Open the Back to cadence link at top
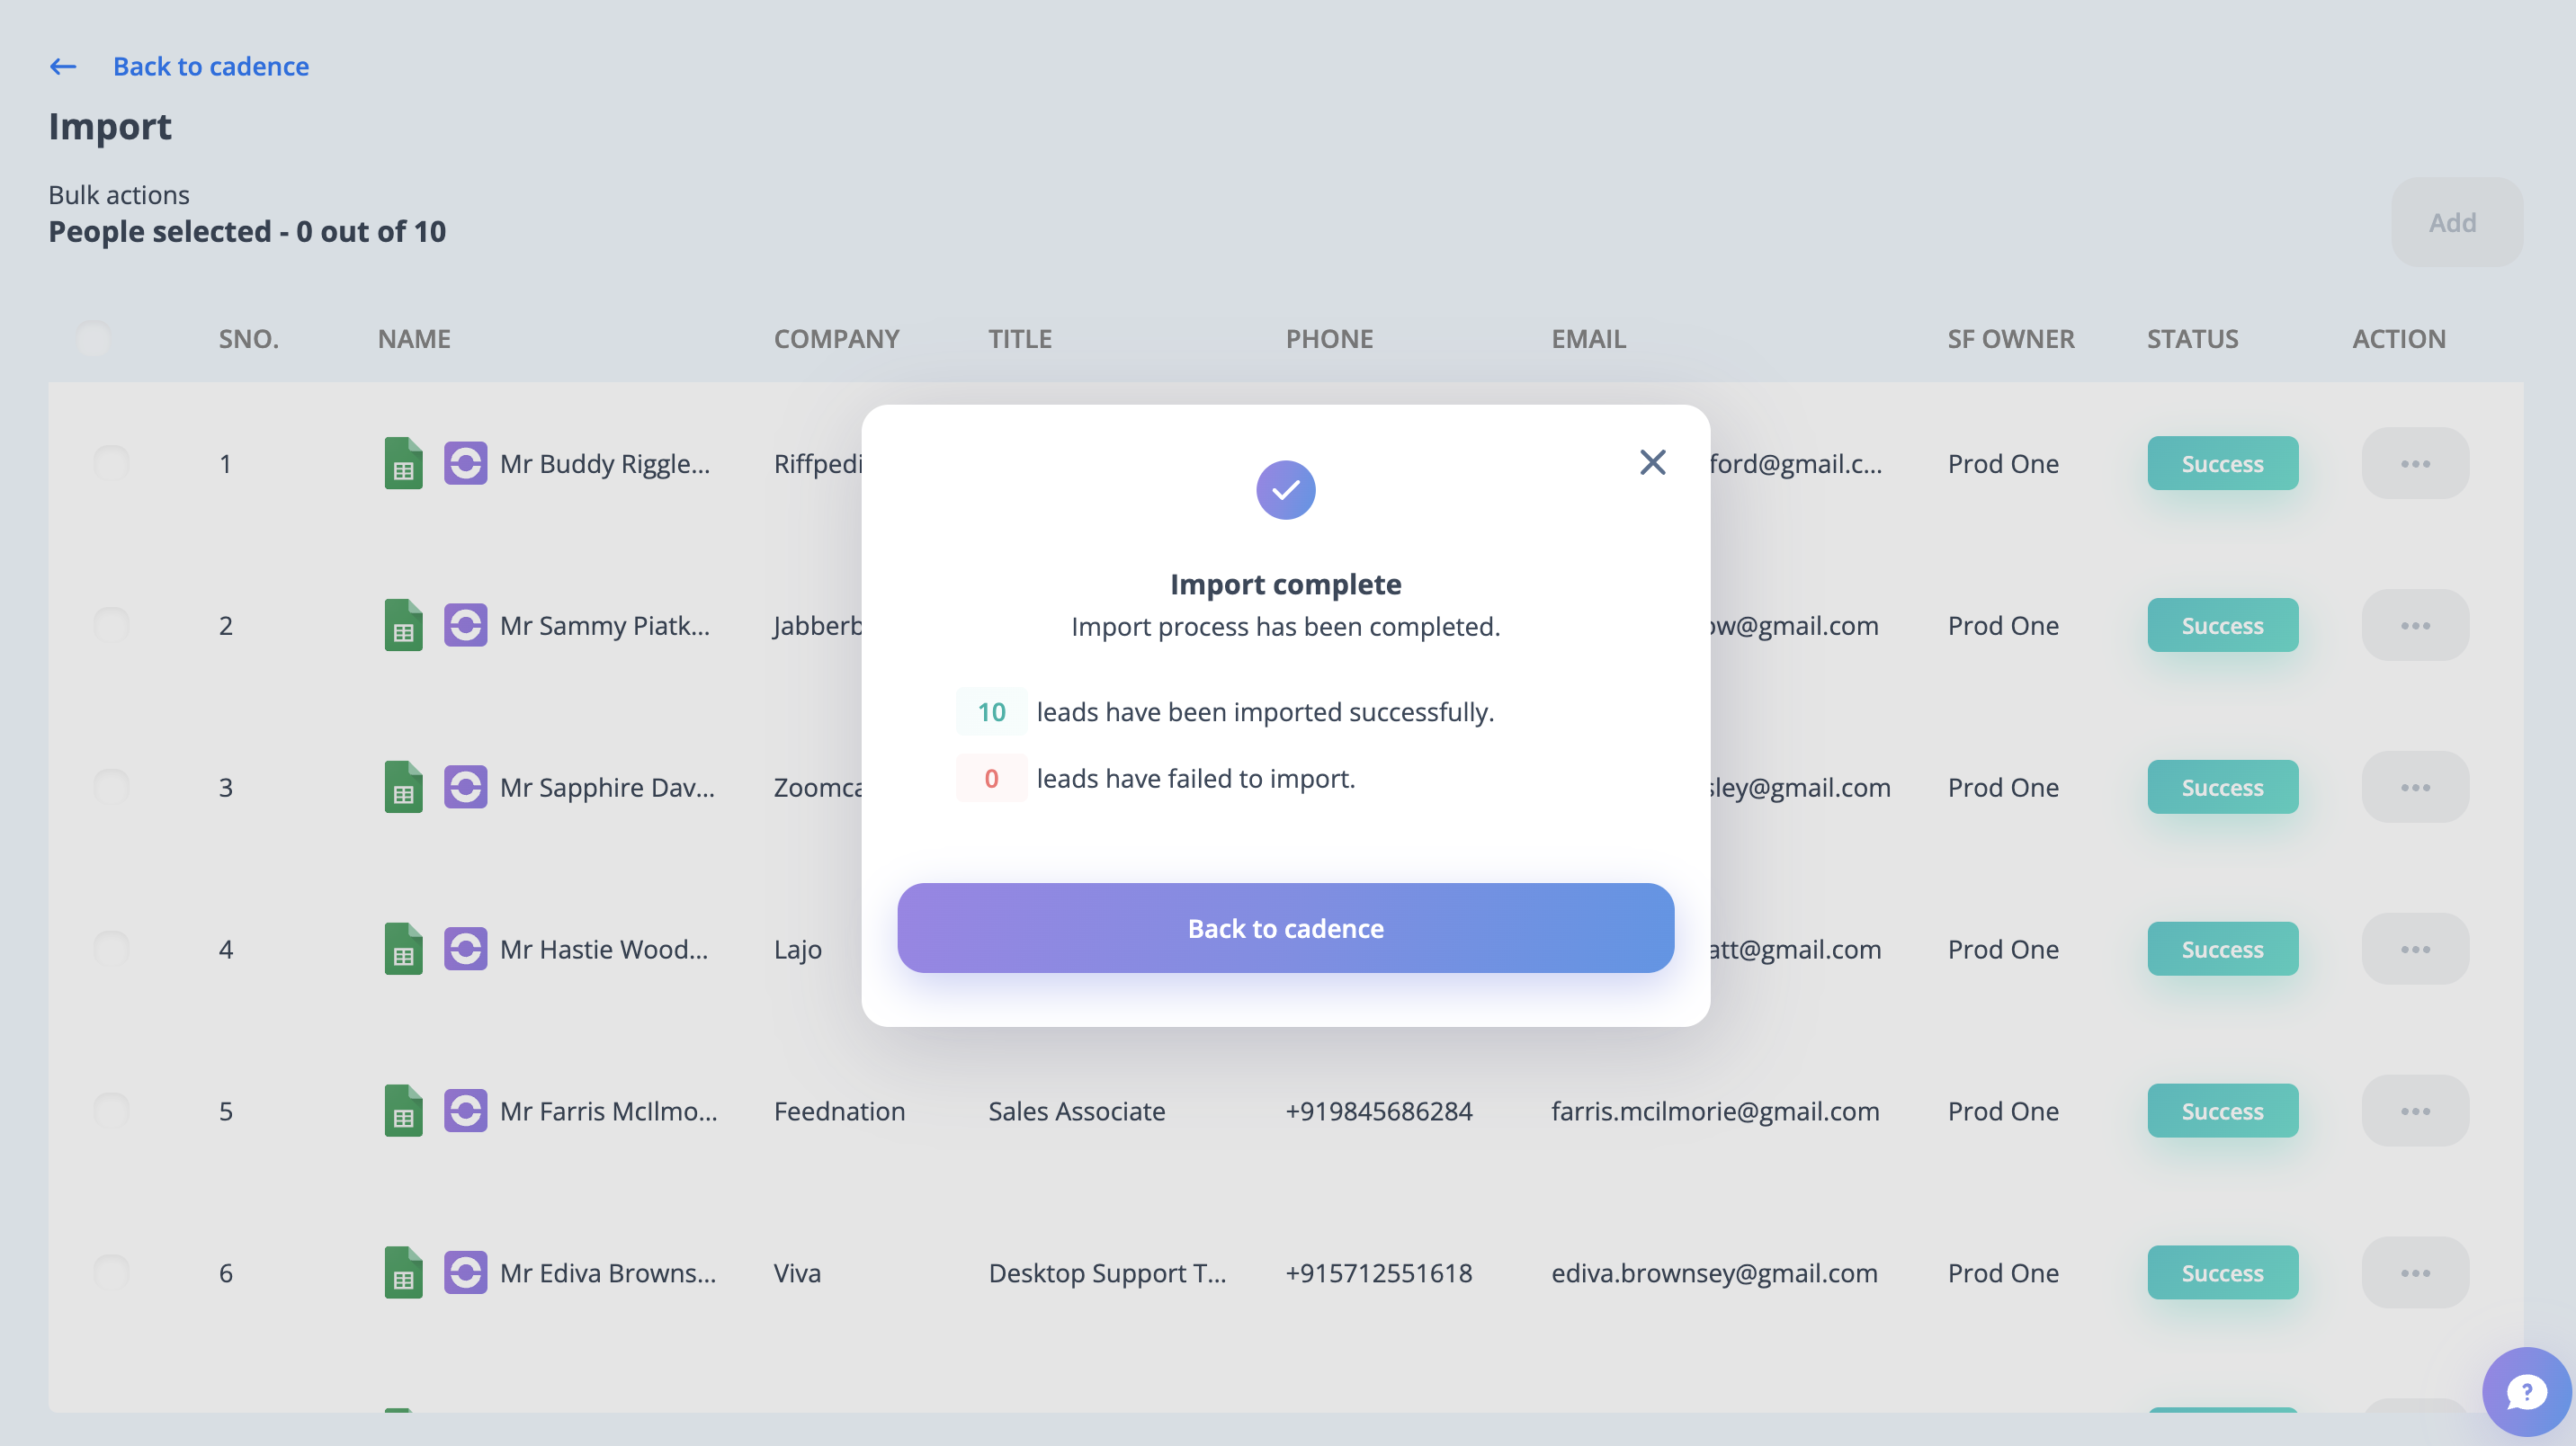 pos(210,66)
